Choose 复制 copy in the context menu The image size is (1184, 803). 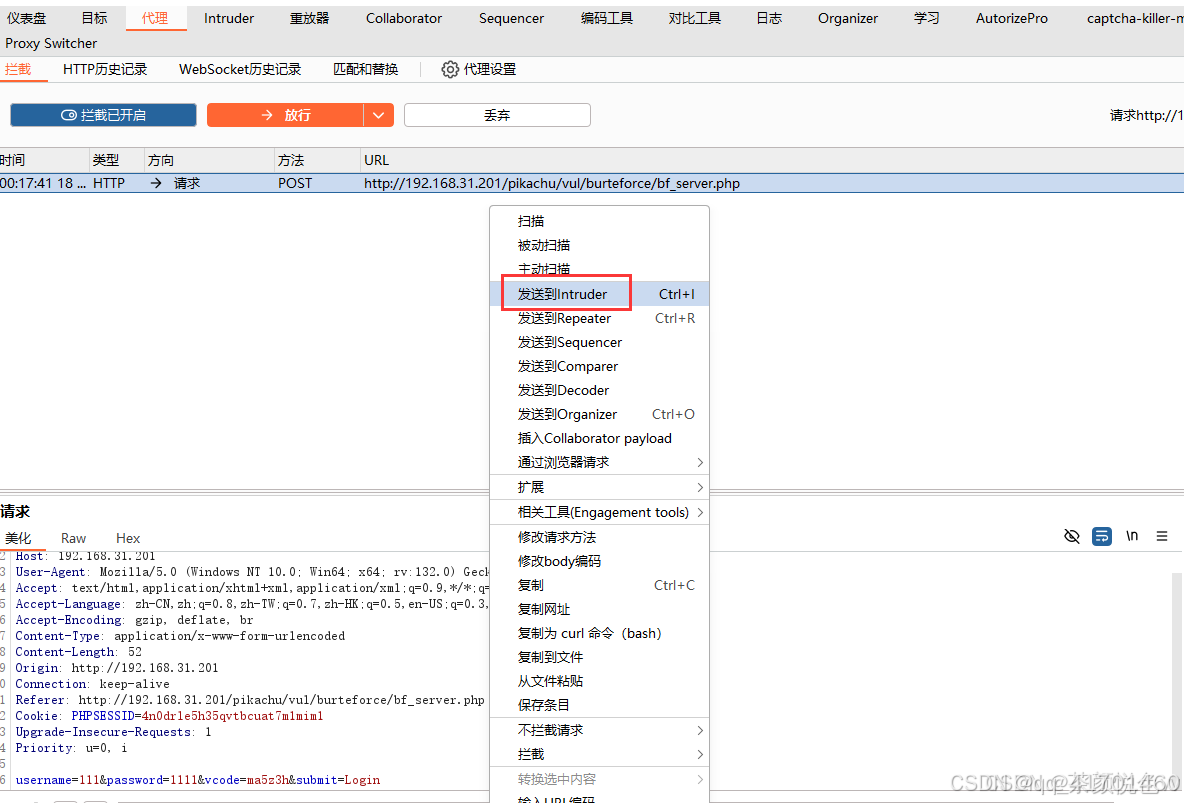pyautogui.click(x=600, y=585)
